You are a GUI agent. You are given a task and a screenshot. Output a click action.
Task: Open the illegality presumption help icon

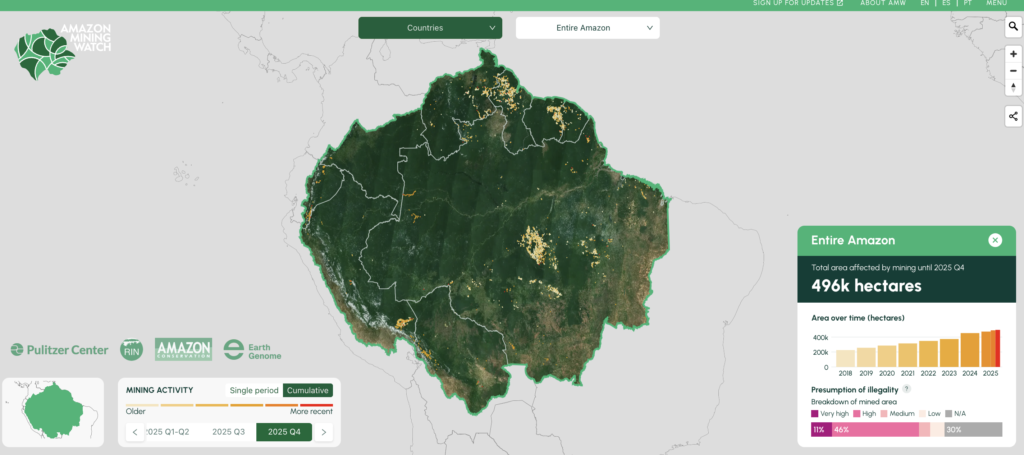tap(906, 389)
